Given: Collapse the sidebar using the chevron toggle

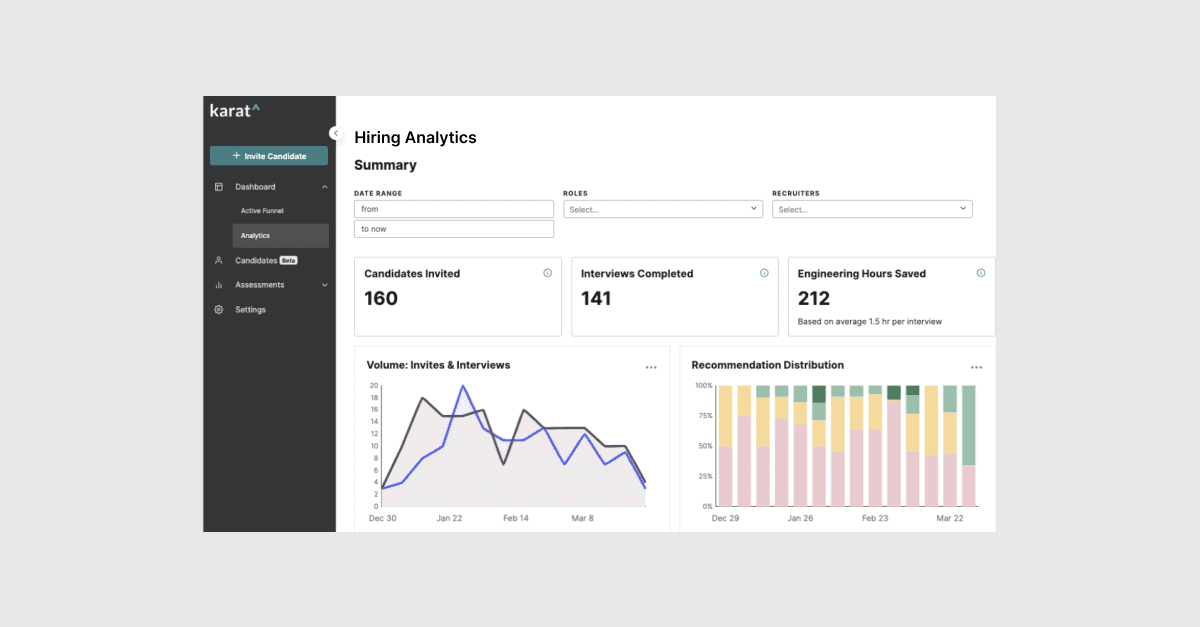Looking at the screenshot, I should [x=335, y=132].
